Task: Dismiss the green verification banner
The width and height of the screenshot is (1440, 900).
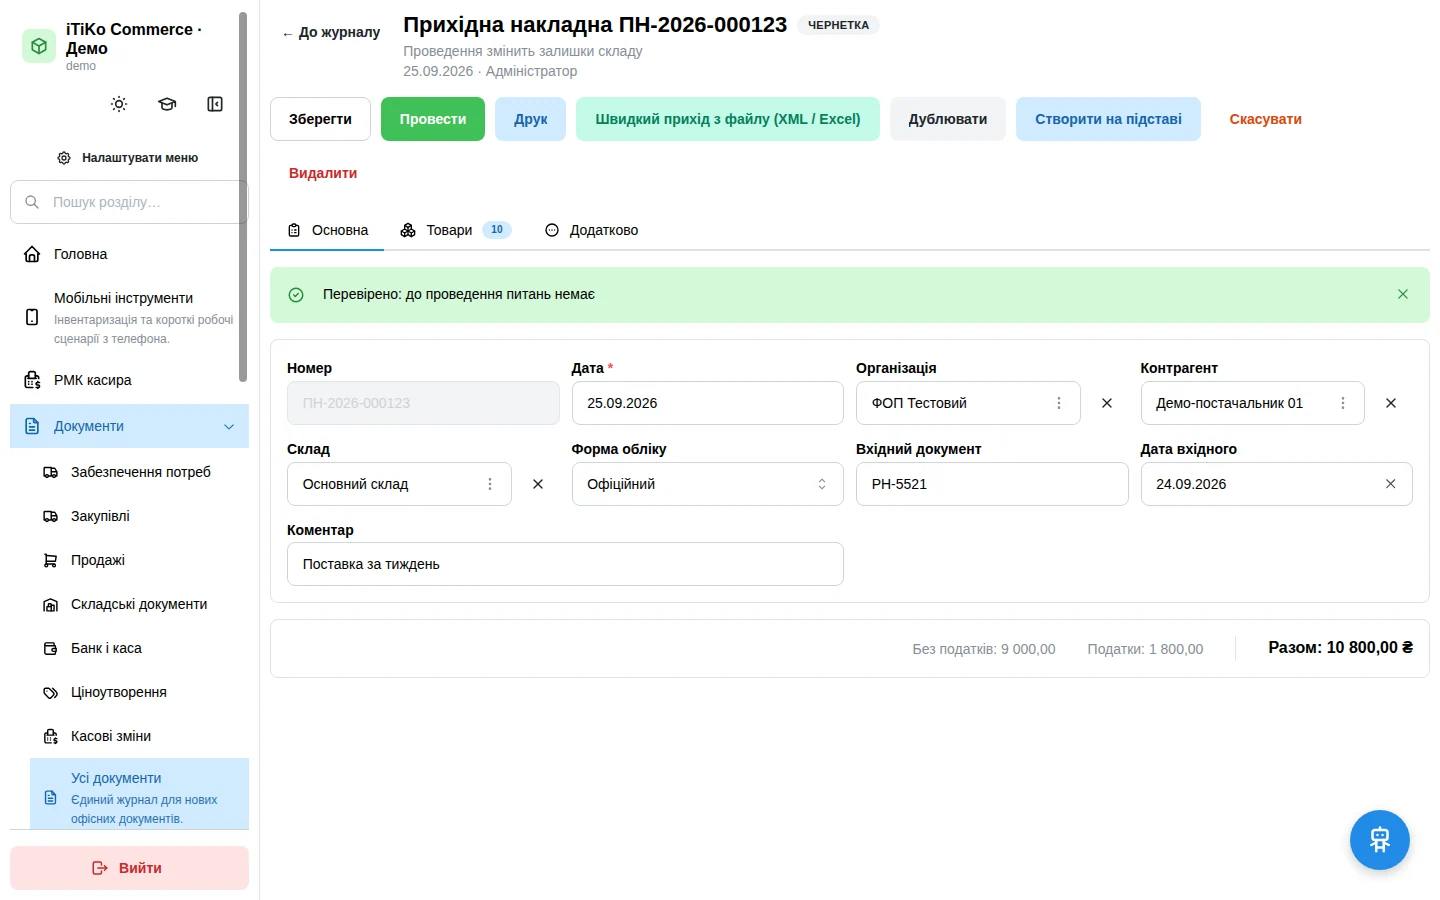Action: [1403, 294]
